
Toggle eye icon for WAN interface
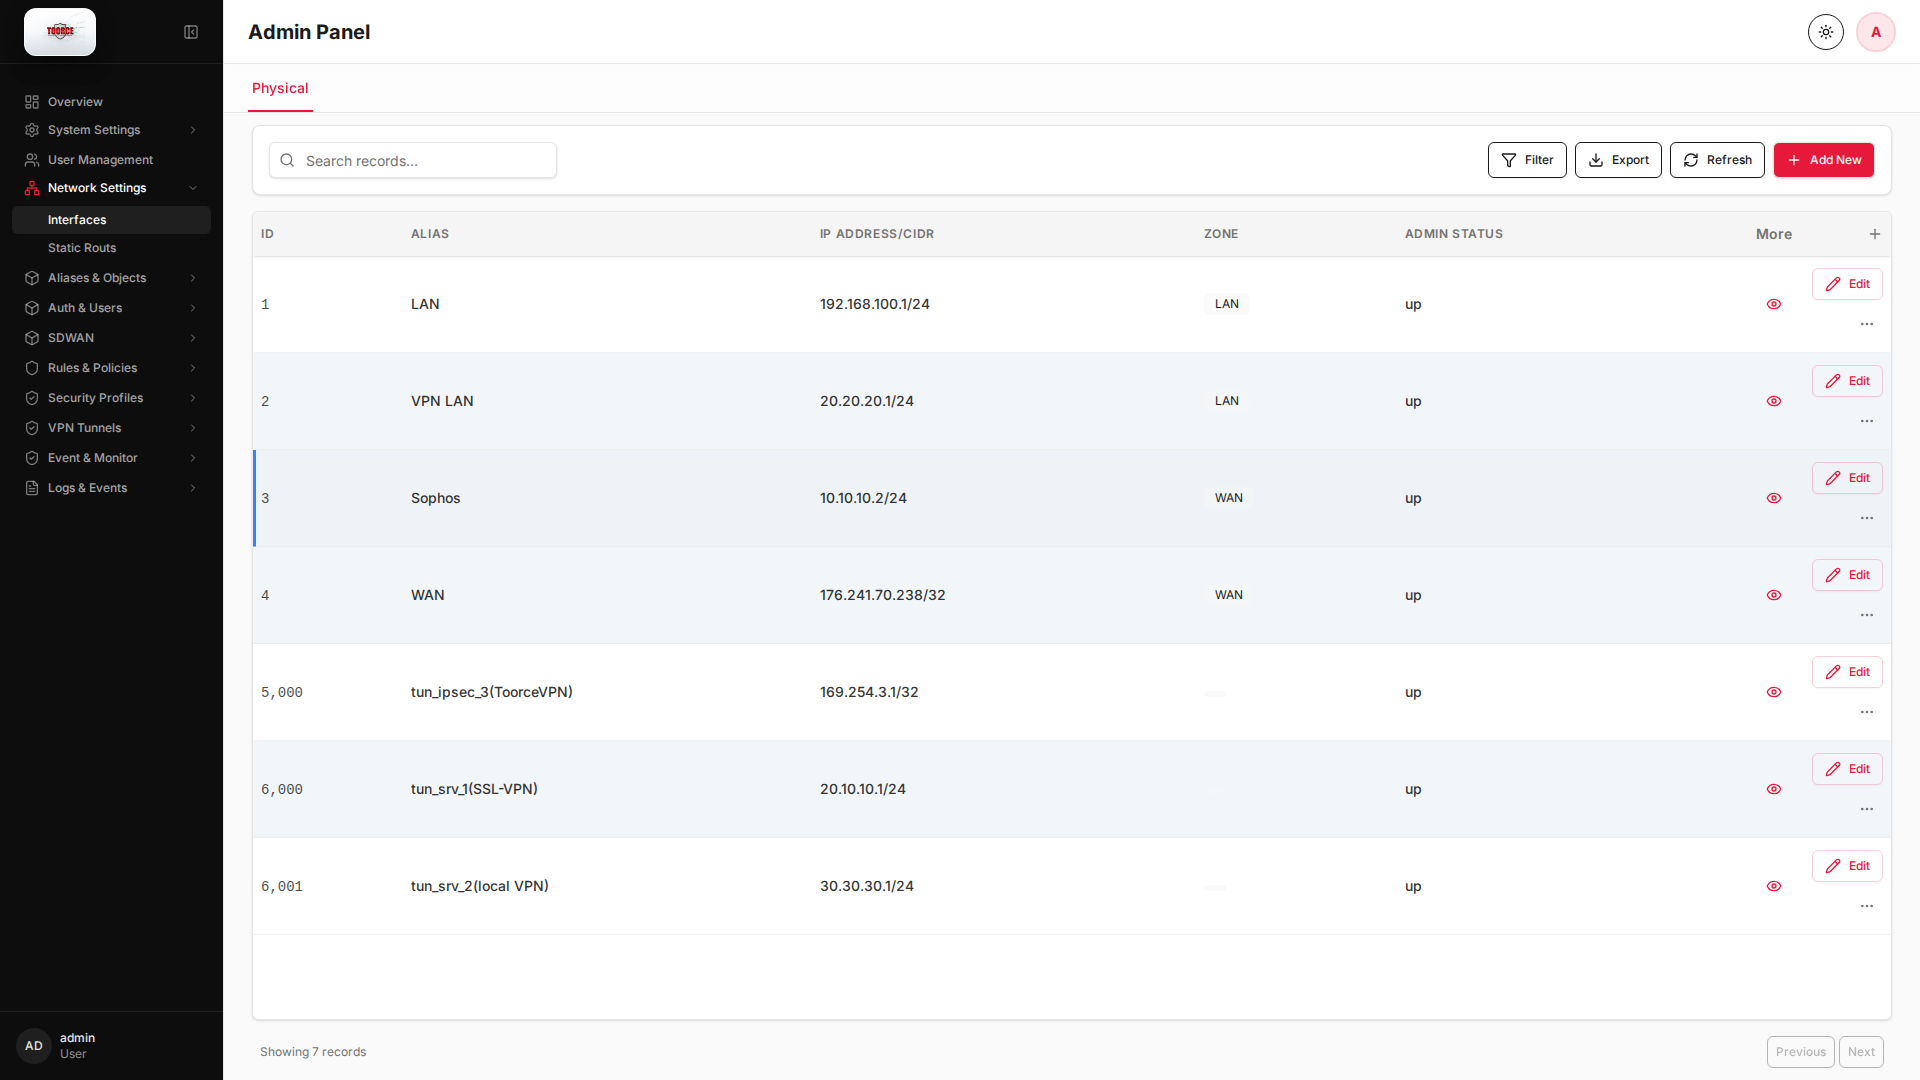1774,595
